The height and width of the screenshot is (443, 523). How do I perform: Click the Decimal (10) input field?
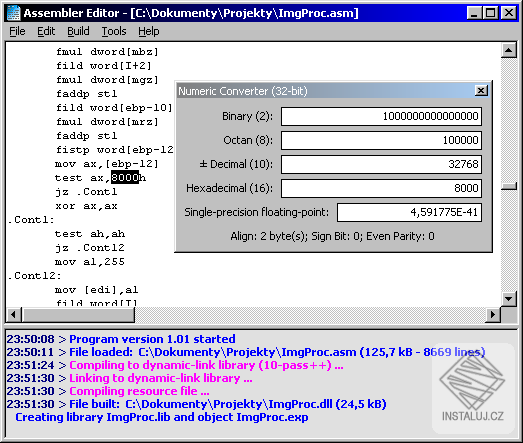(x=381, y=164)
